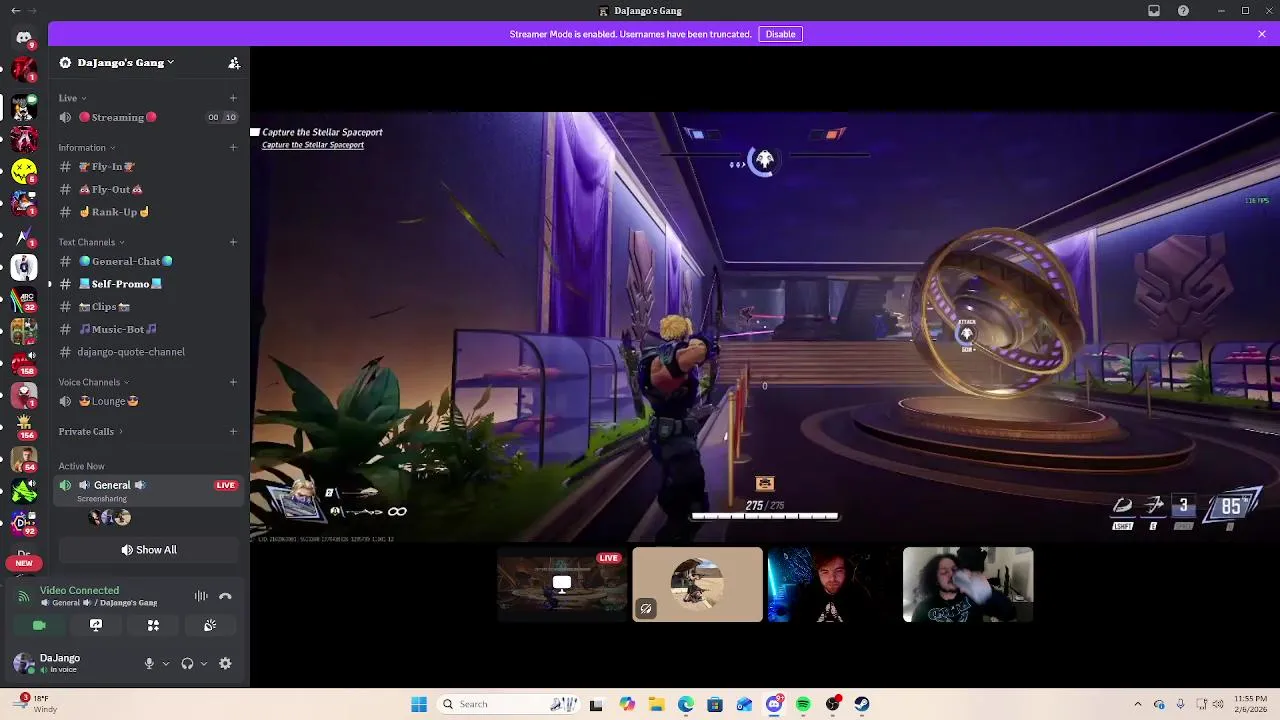Click the Video Connected status text
This screenshot has width=1280, height=720.
coord(79,590)
